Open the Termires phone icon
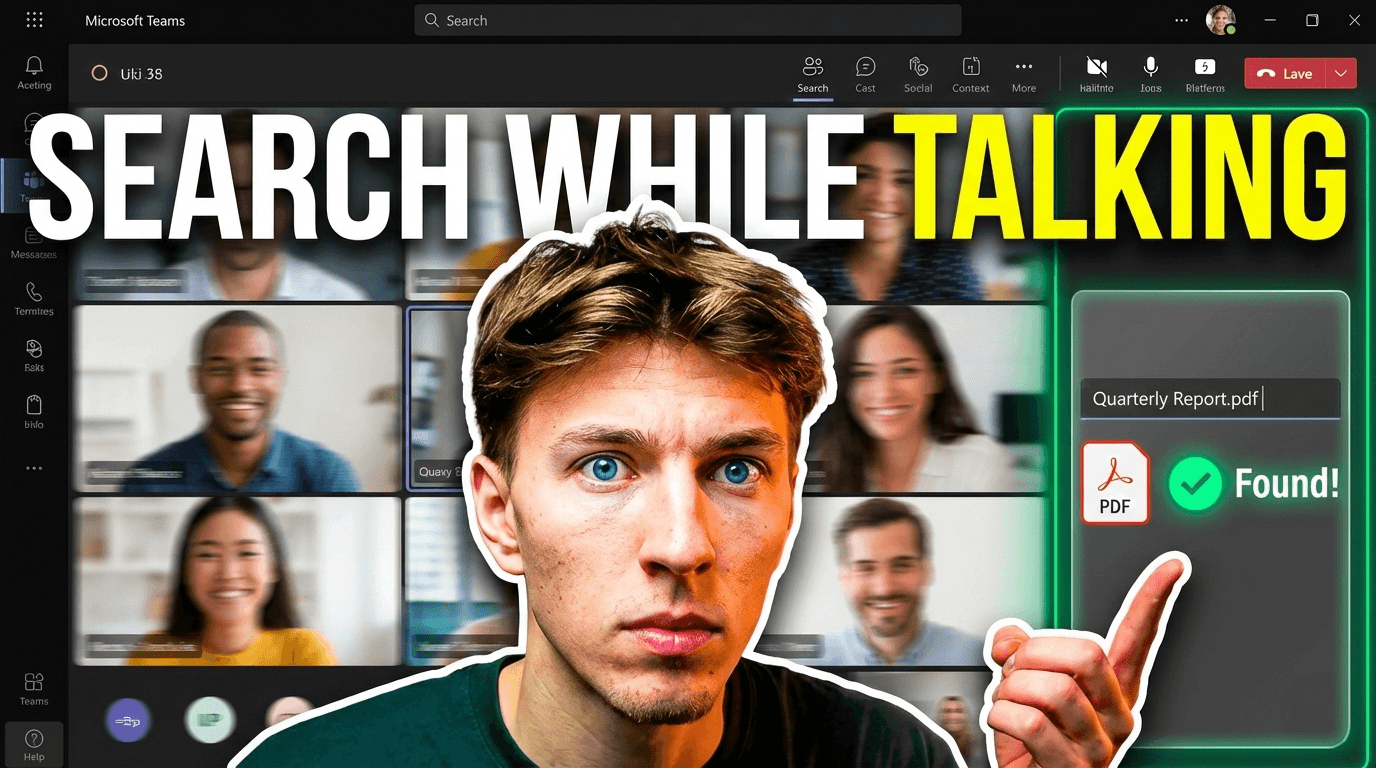This screenshot has width=1376, height=768. tap(34, 299)
